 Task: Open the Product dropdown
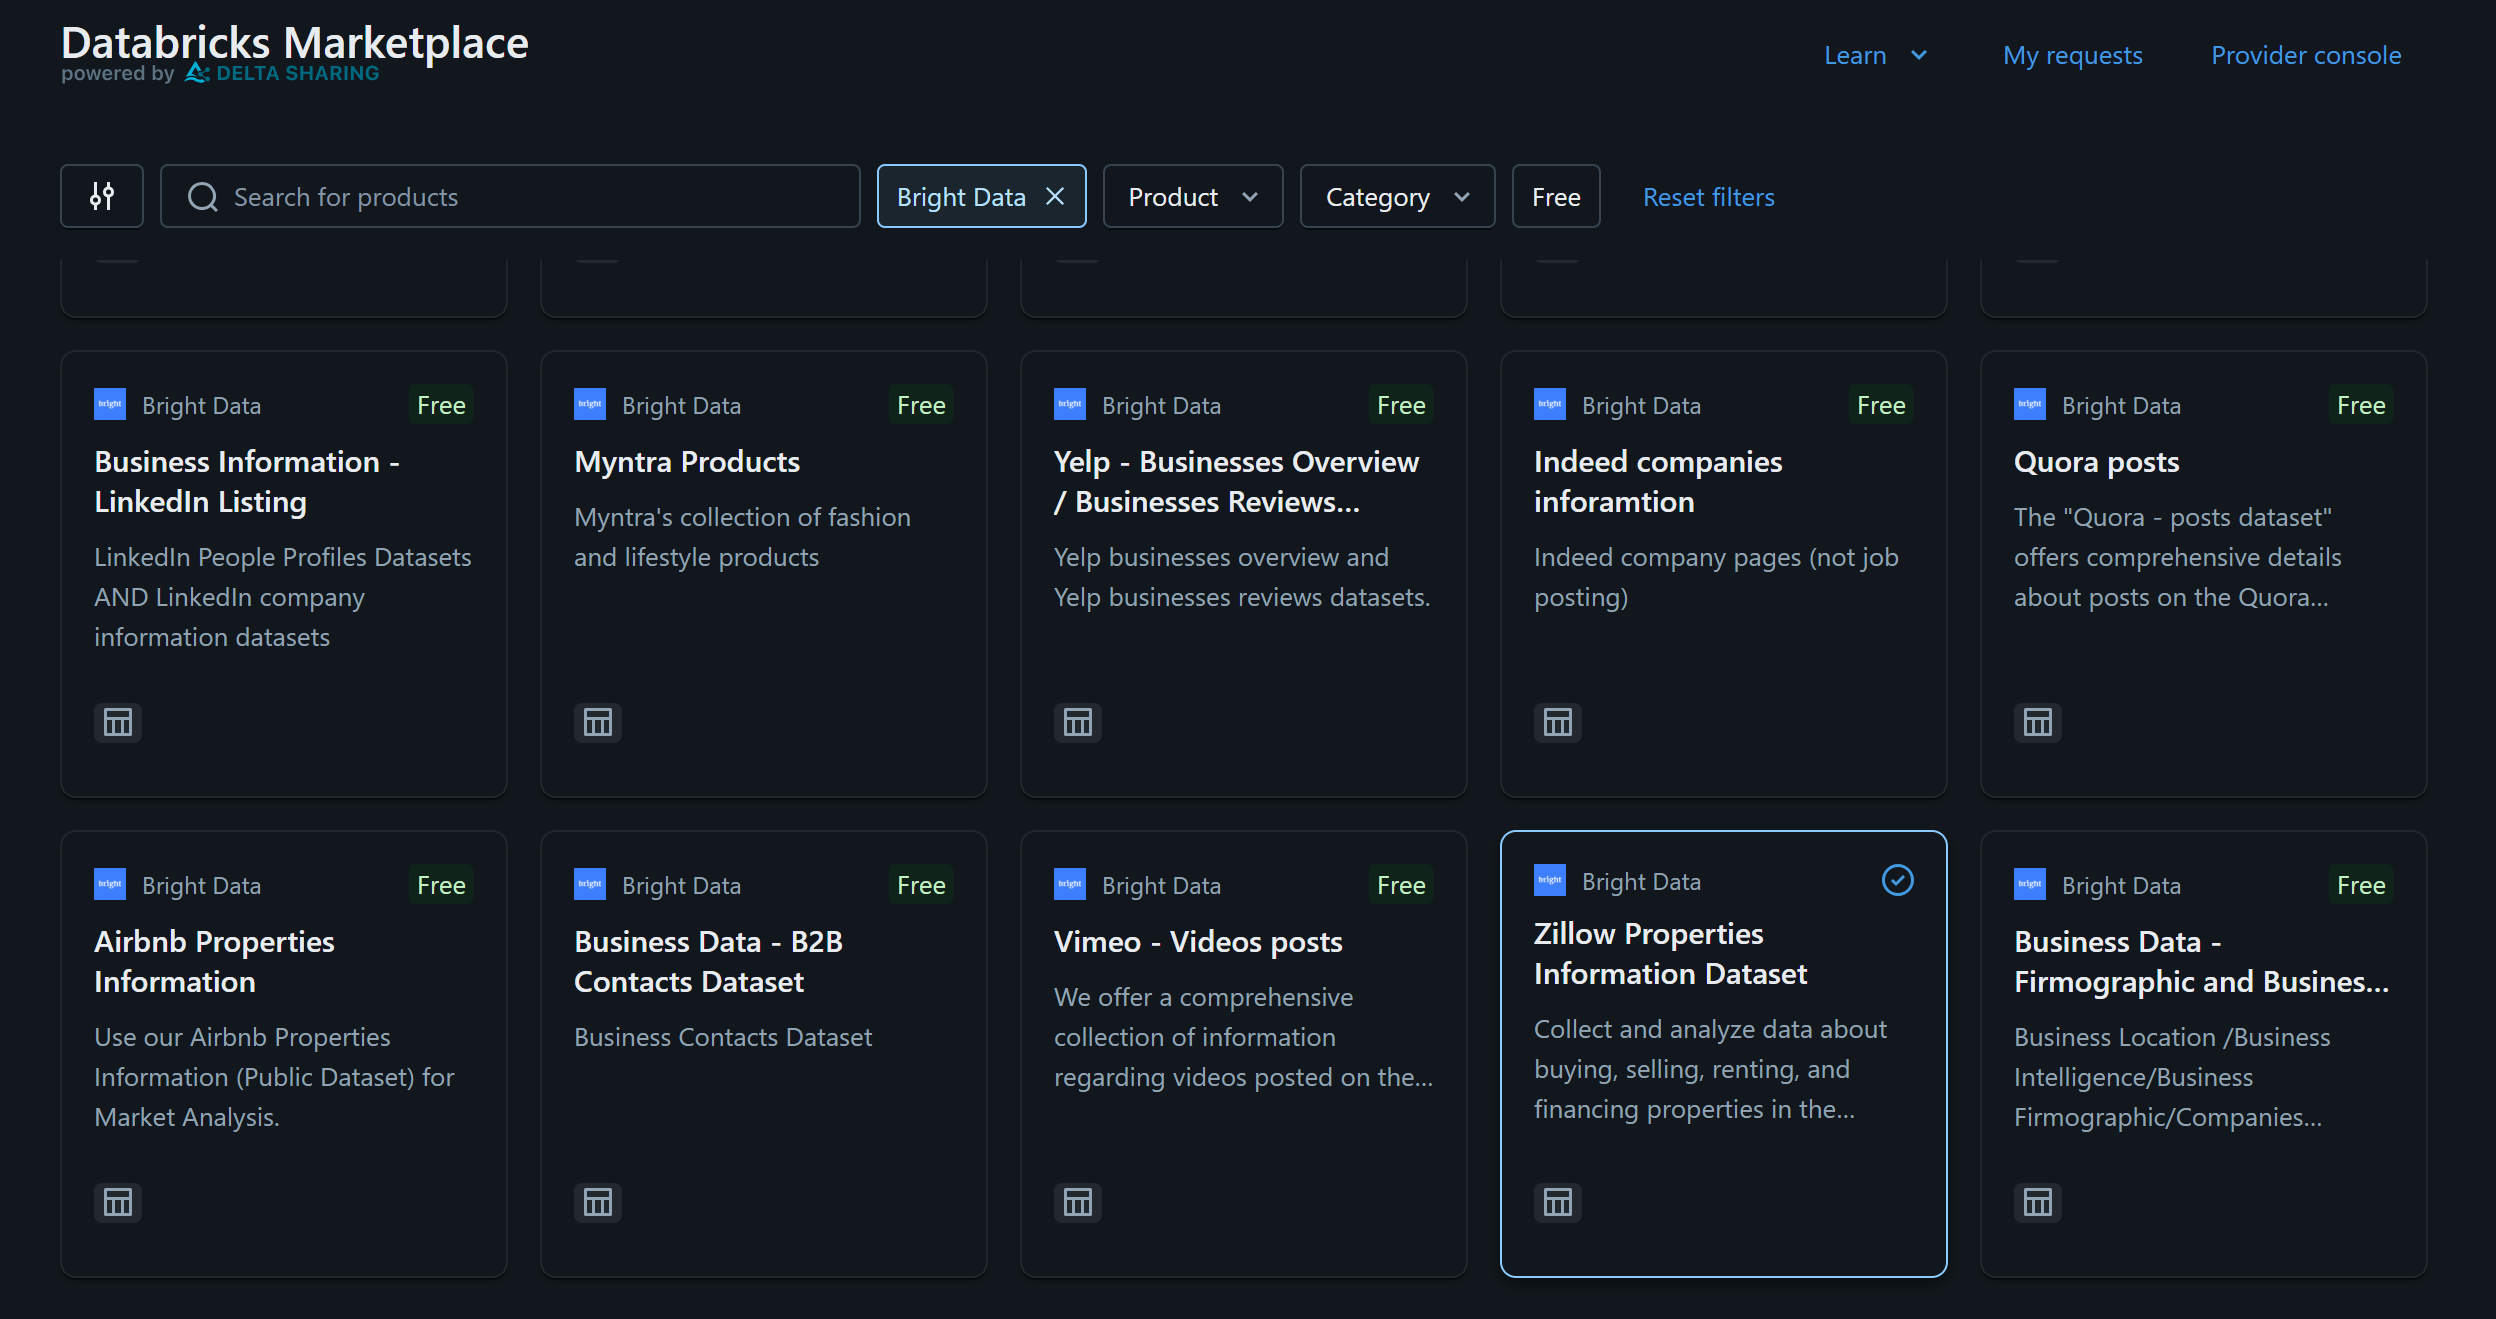point(1192,196)
